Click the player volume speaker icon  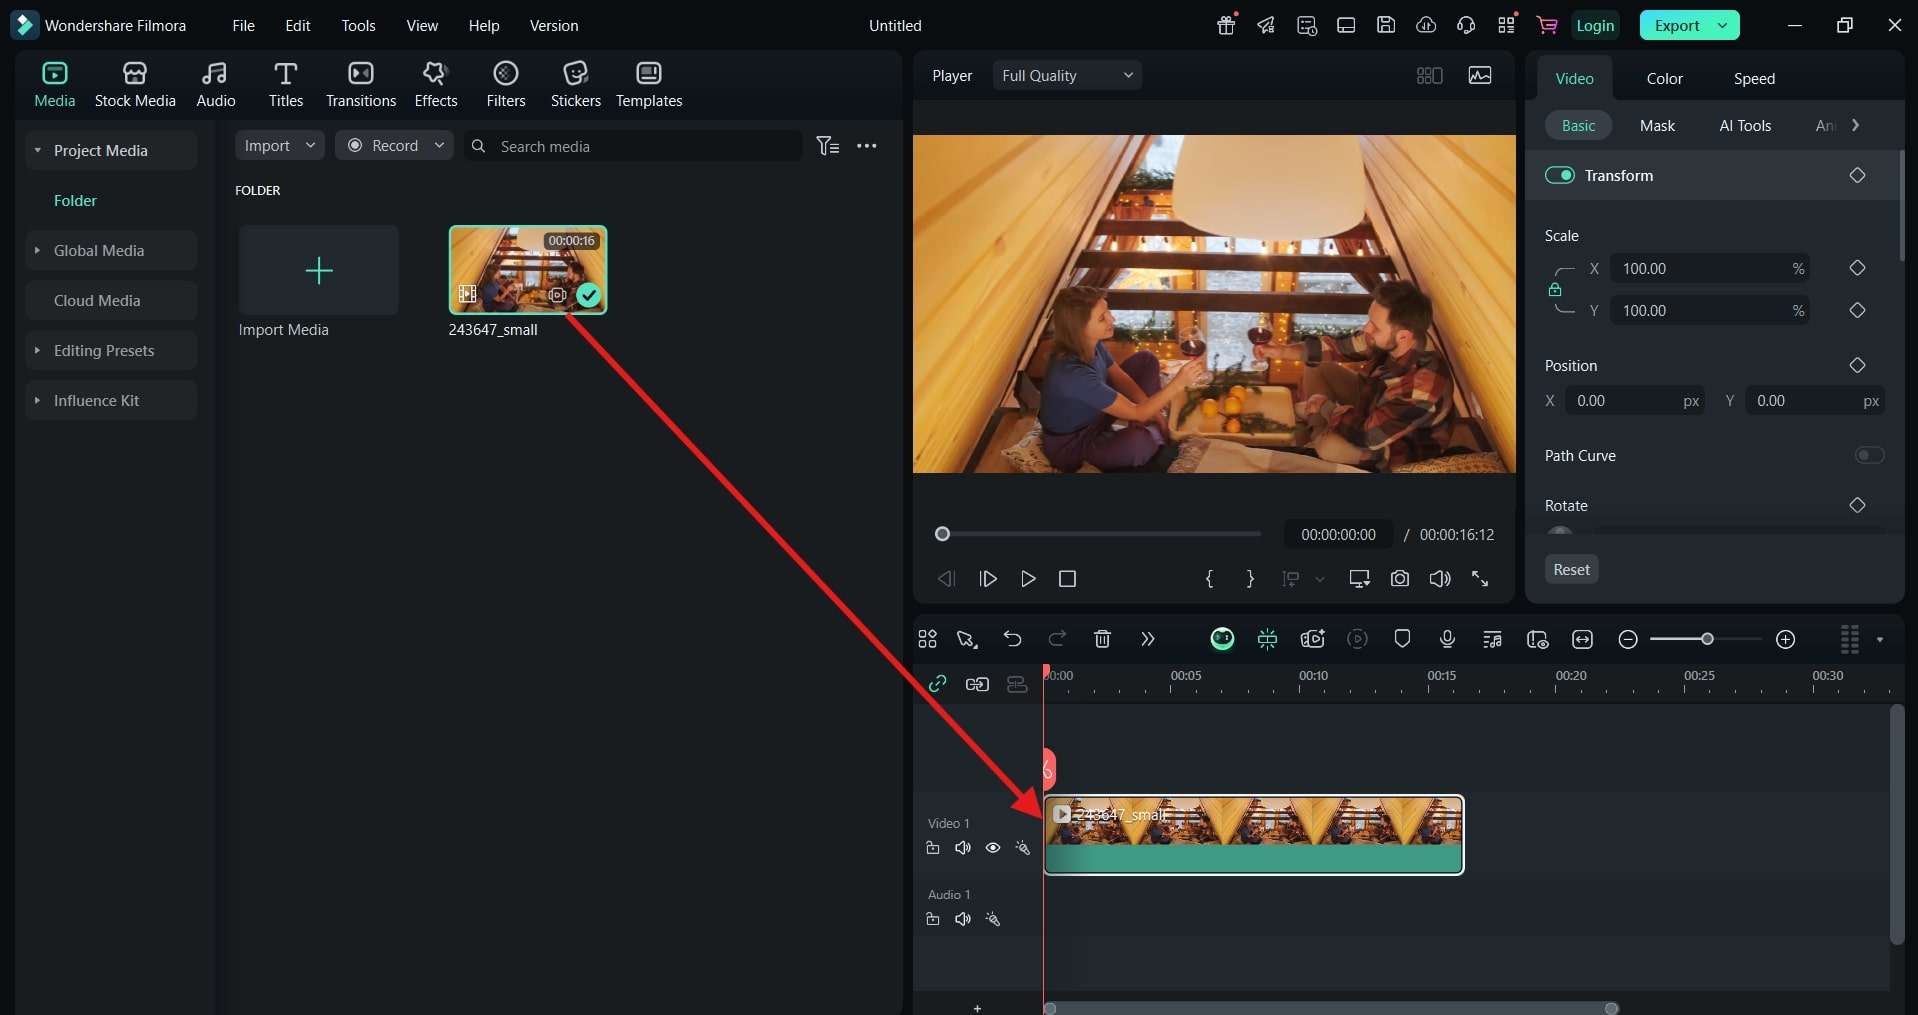click(1440, 579)
